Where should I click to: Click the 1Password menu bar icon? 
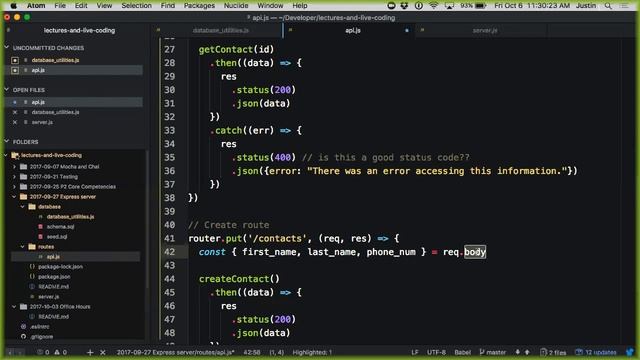419,6
